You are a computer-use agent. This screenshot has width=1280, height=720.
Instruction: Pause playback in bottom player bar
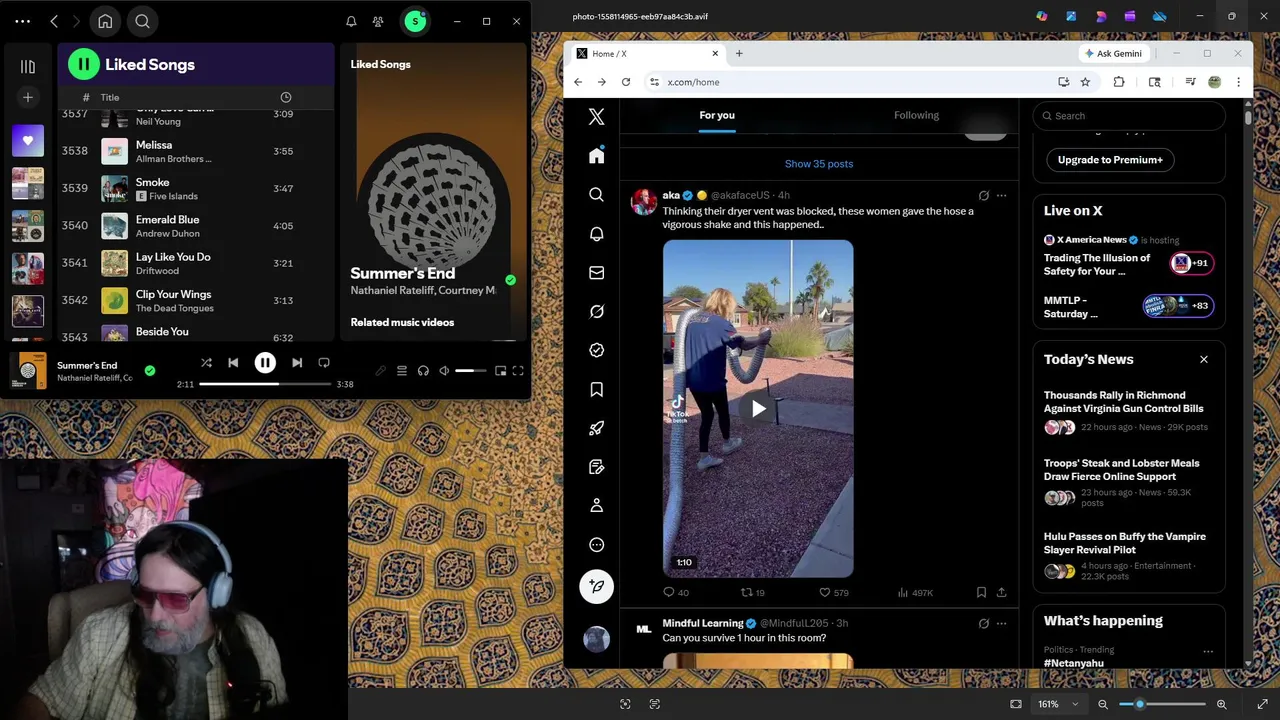pos(265,363)
